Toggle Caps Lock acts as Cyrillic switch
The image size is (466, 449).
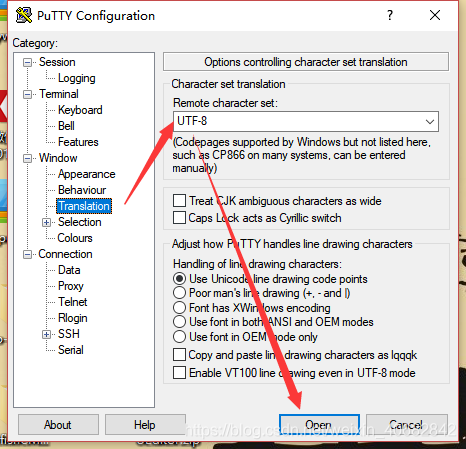pos(179,218)
